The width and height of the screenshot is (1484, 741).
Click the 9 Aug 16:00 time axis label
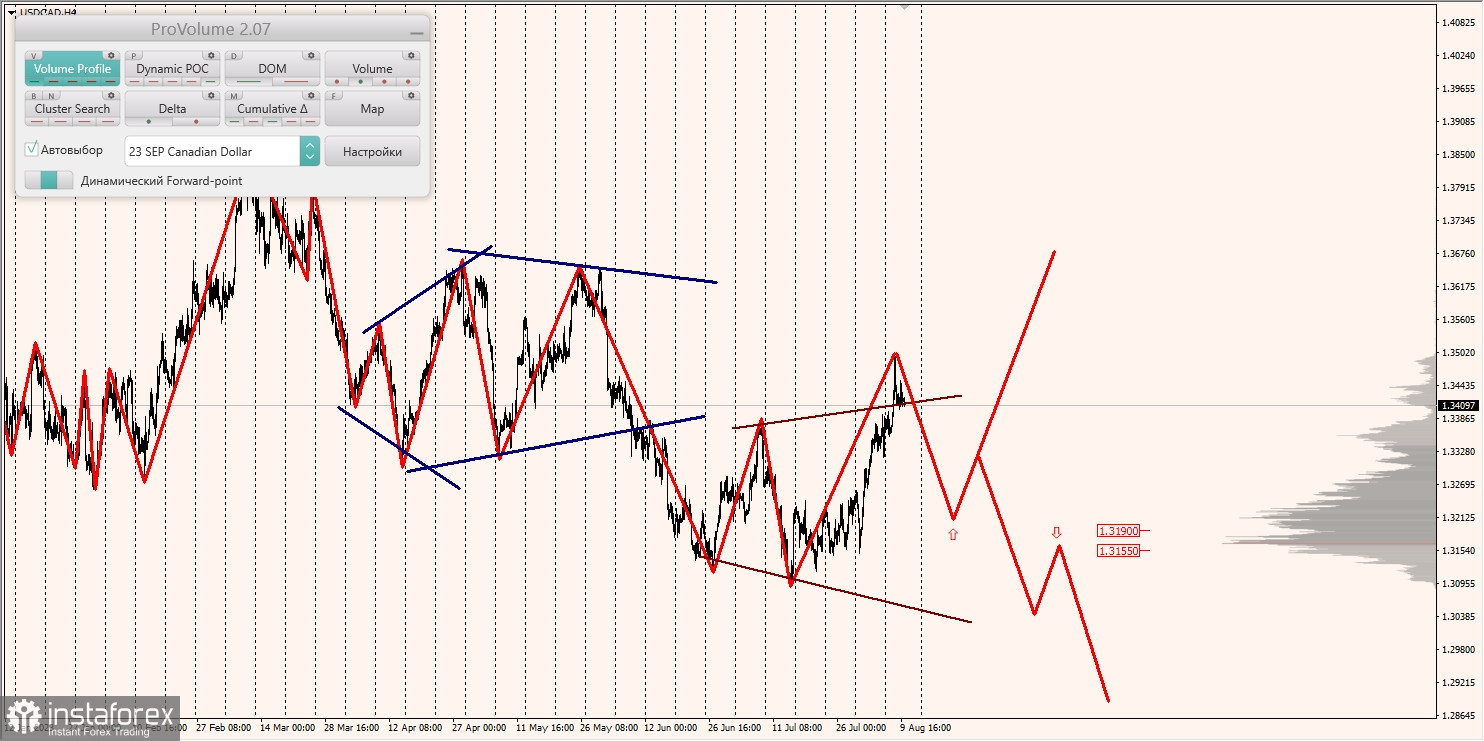tap(926, 728)
